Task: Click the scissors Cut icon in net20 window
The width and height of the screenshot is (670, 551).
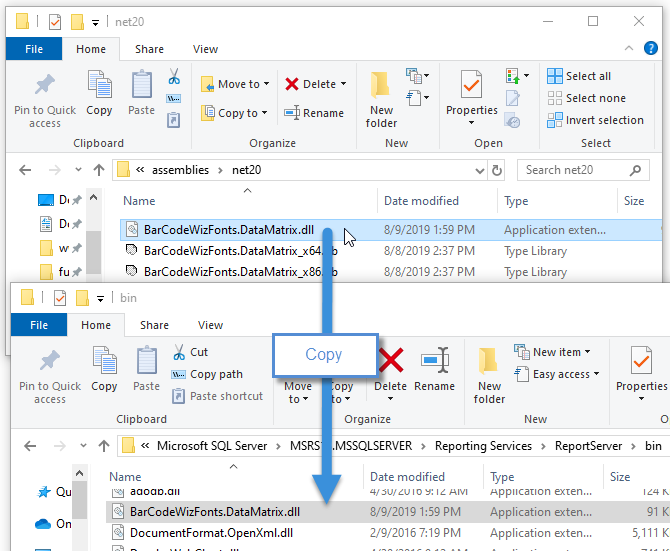Action: [174, 76]
